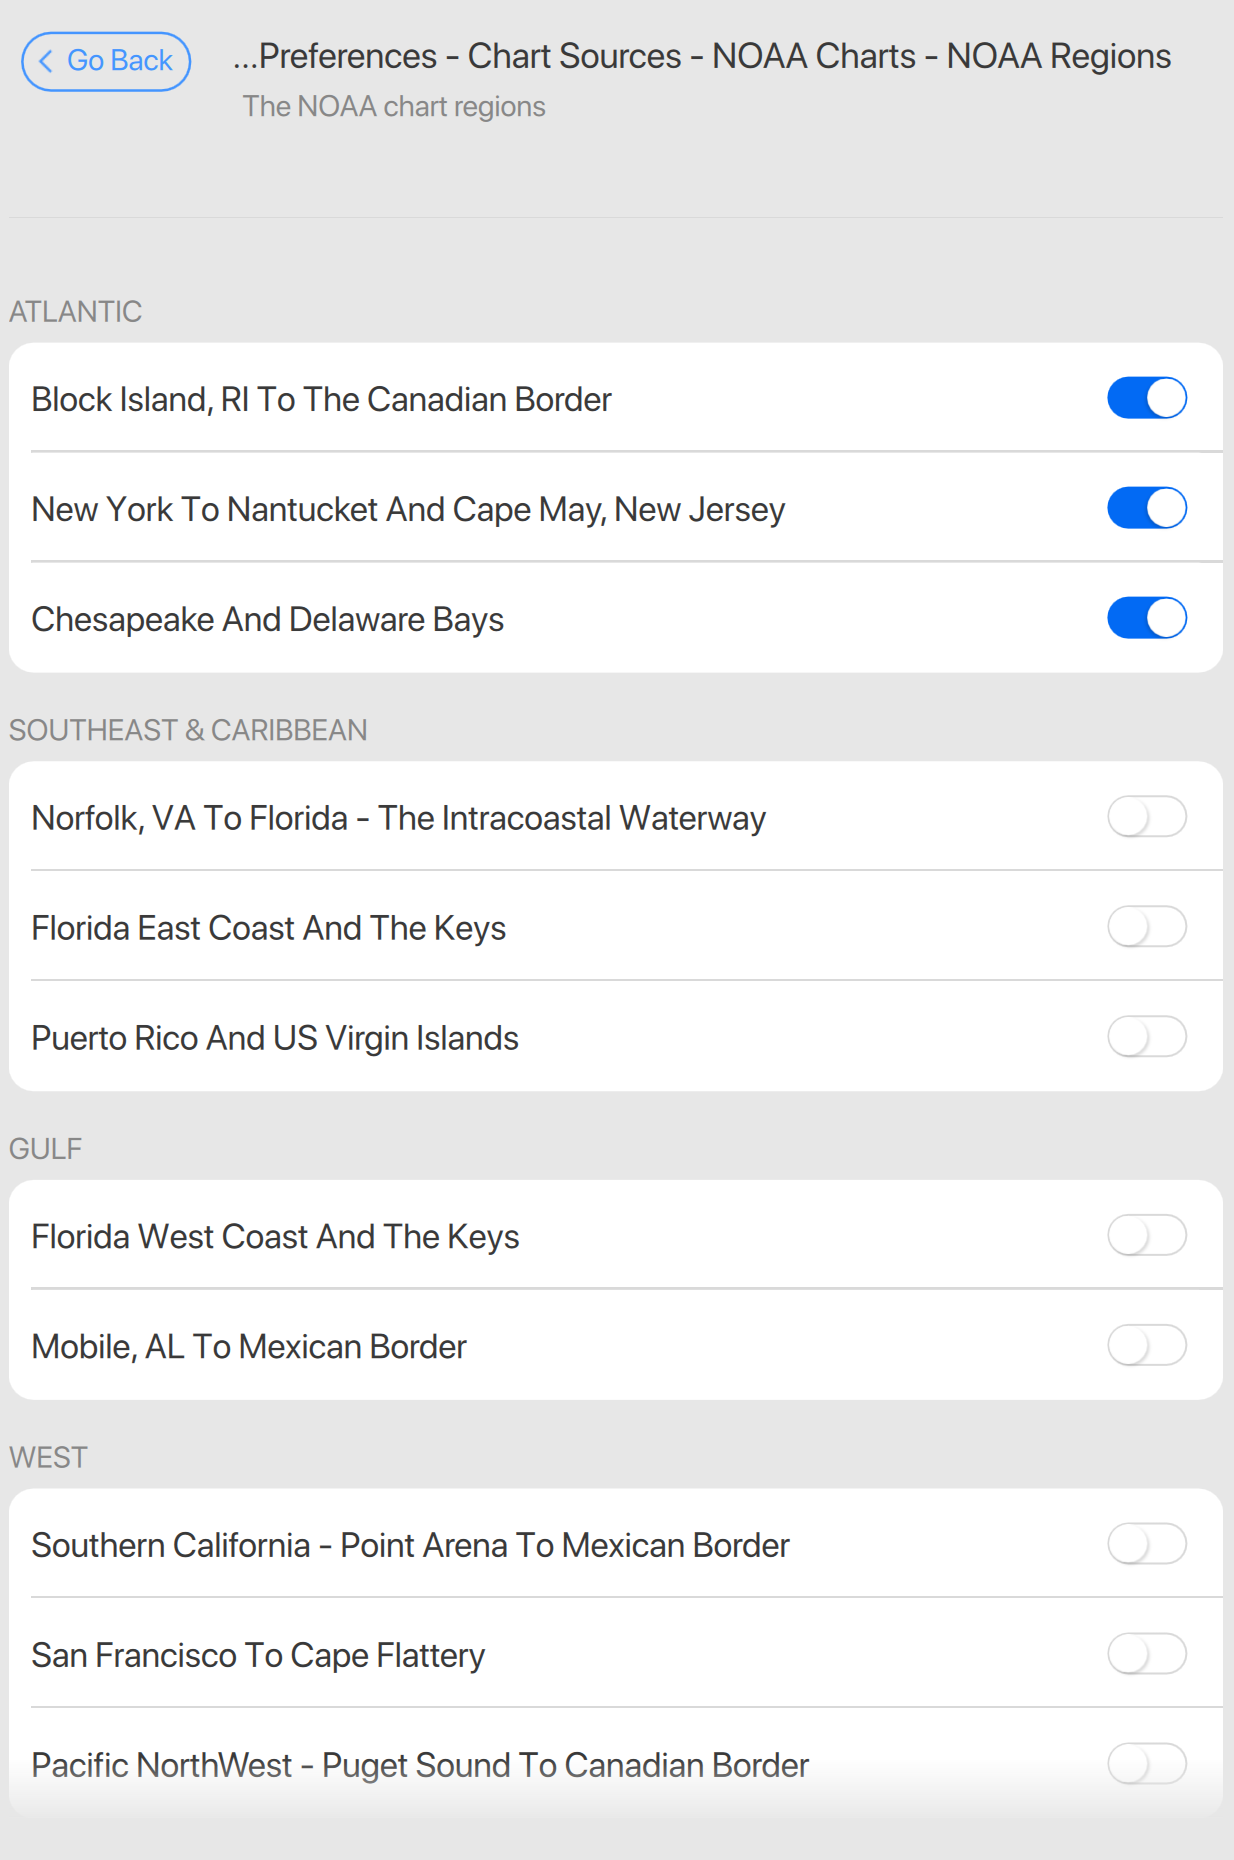Image resolution: width=1234 pixels, height=1860 pixels.
Task: Click the San Francisco To Cape Flattery label
Action: tap(258, 1655)
